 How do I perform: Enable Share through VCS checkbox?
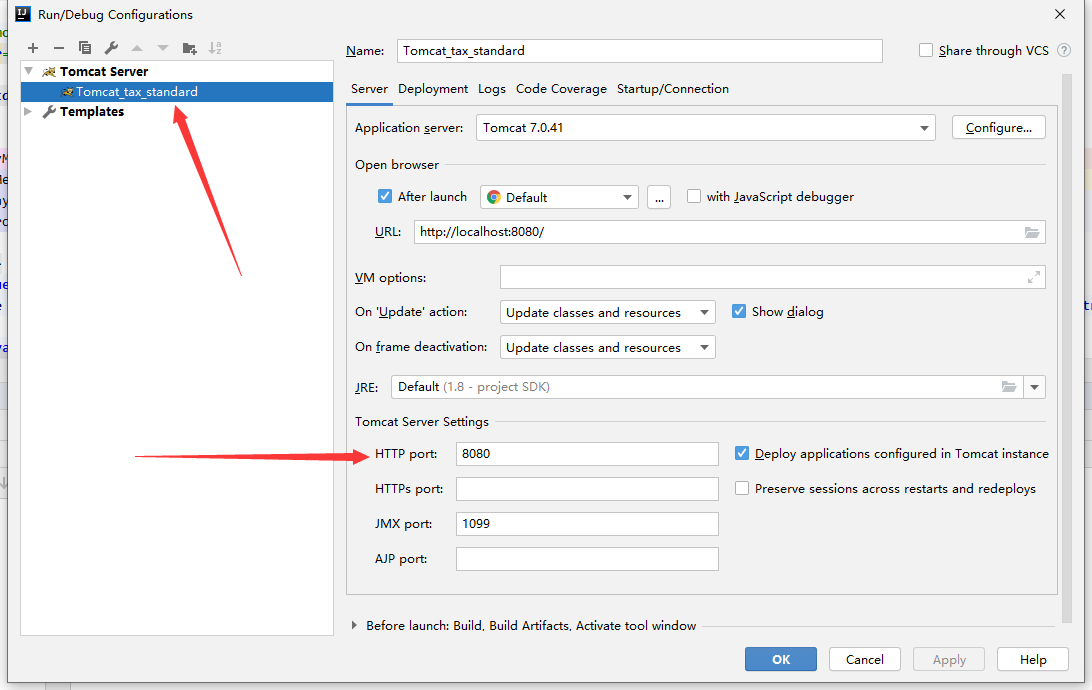click(x=926, y=50)
